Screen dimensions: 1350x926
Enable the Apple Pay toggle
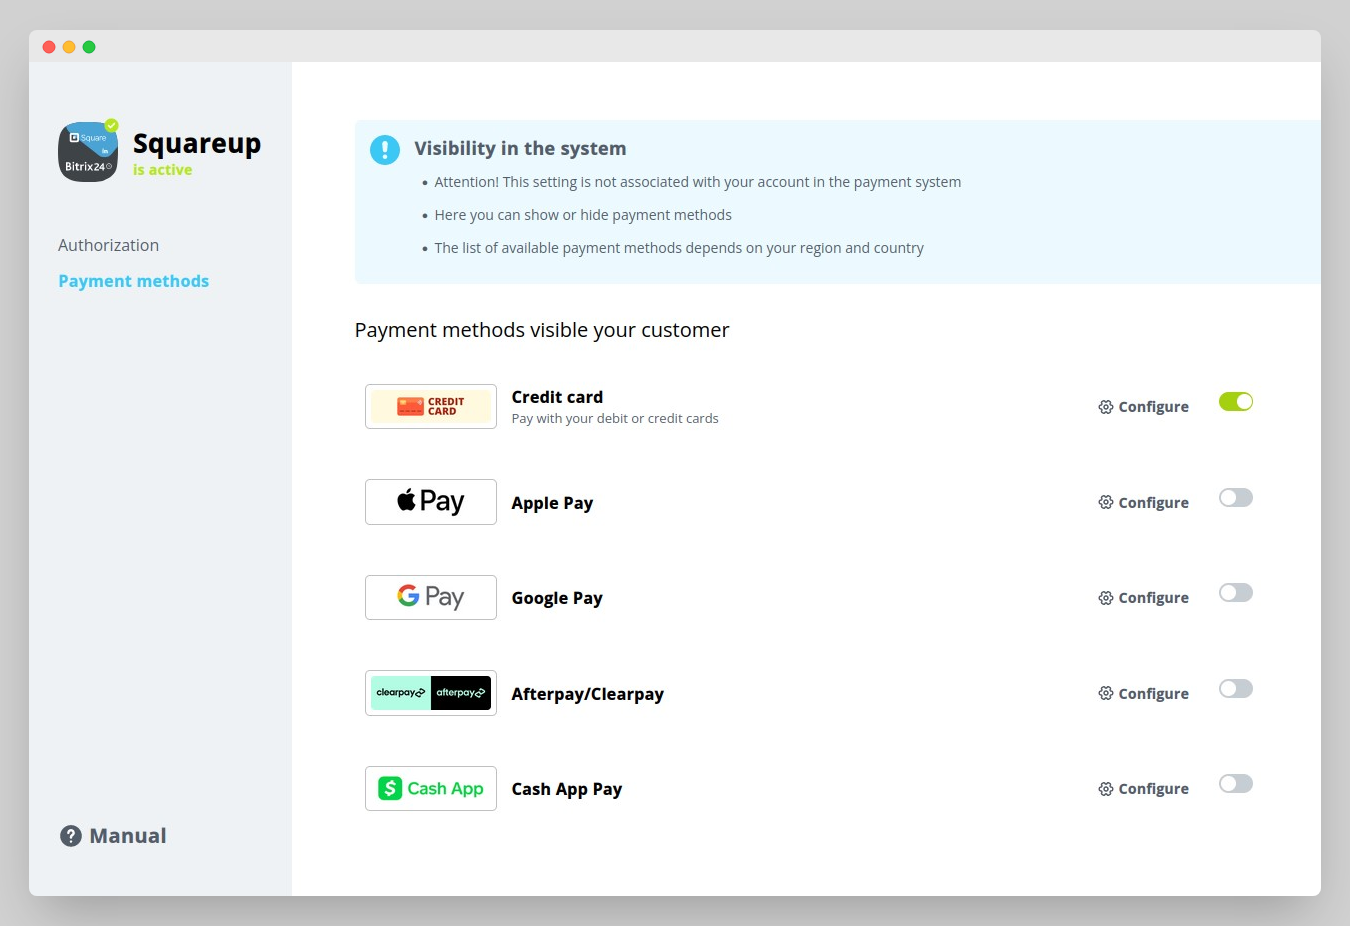pyautogui.click(x=1236, y=498)
